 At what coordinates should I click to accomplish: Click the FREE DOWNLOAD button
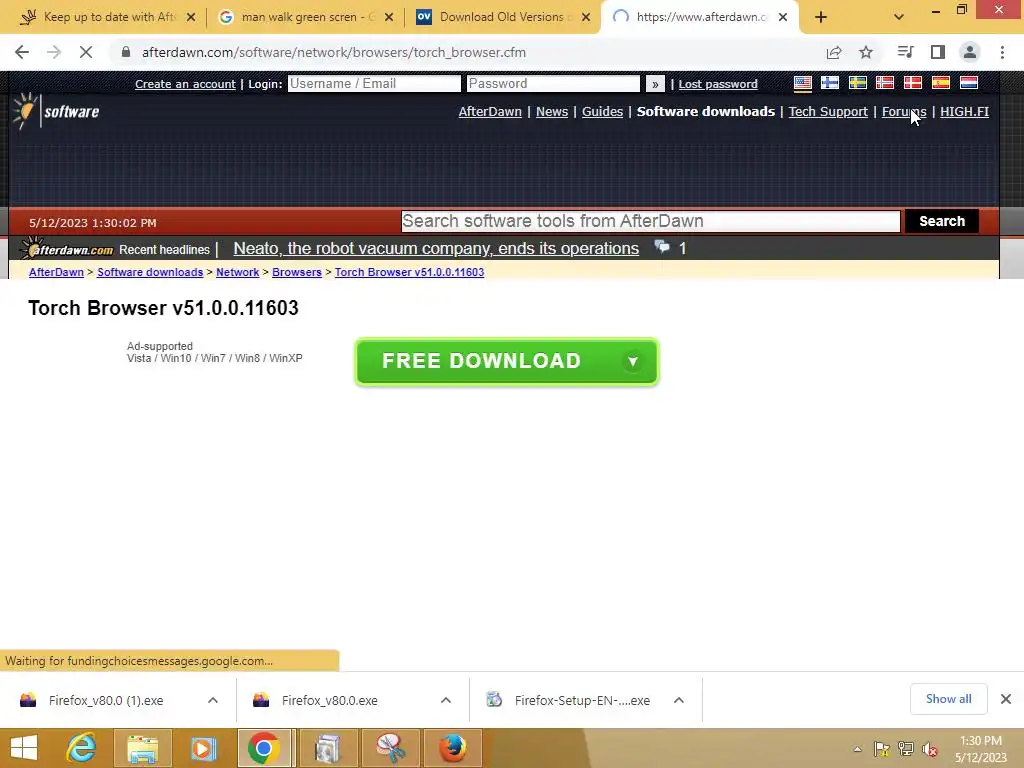[x=507, y=361]
